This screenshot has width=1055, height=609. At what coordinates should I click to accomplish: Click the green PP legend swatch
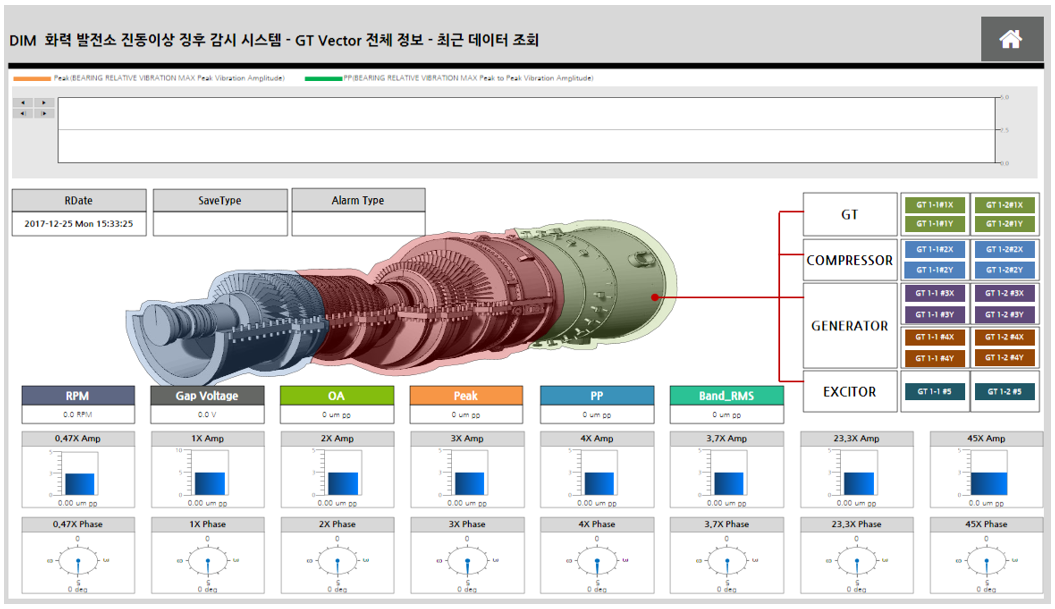[324, 79]
